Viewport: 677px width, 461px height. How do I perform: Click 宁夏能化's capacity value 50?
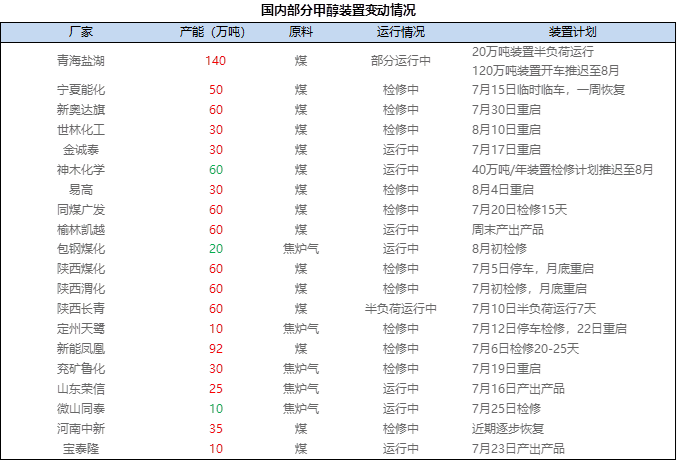(216, 90)
